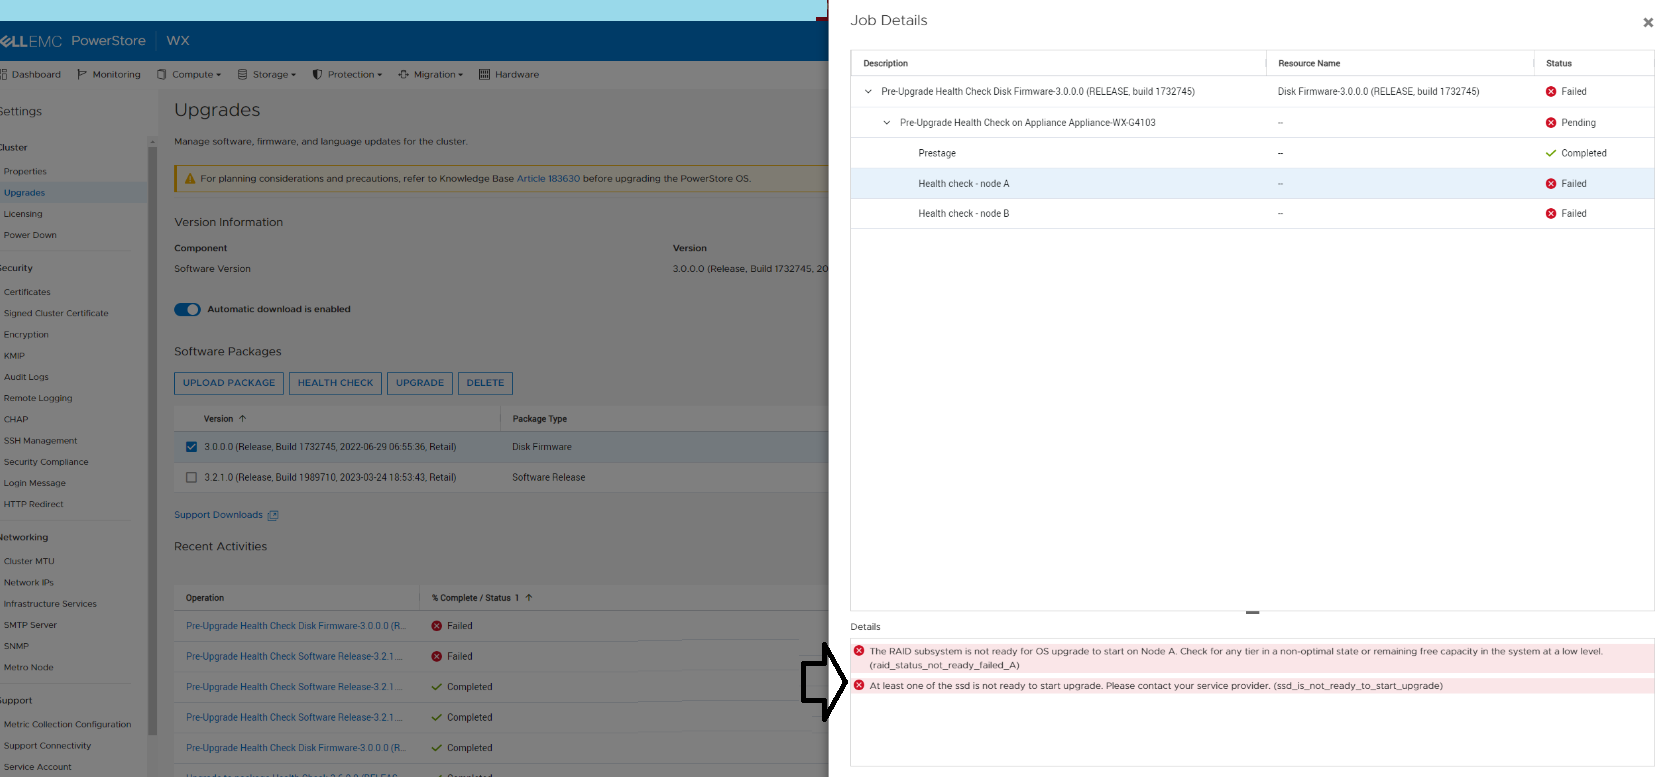Image resolution: width=1665 pixels, height=784 pixels.
Task: Open the Migration dropdown menu
Action: pyautogui.click(x=431, y=74)
